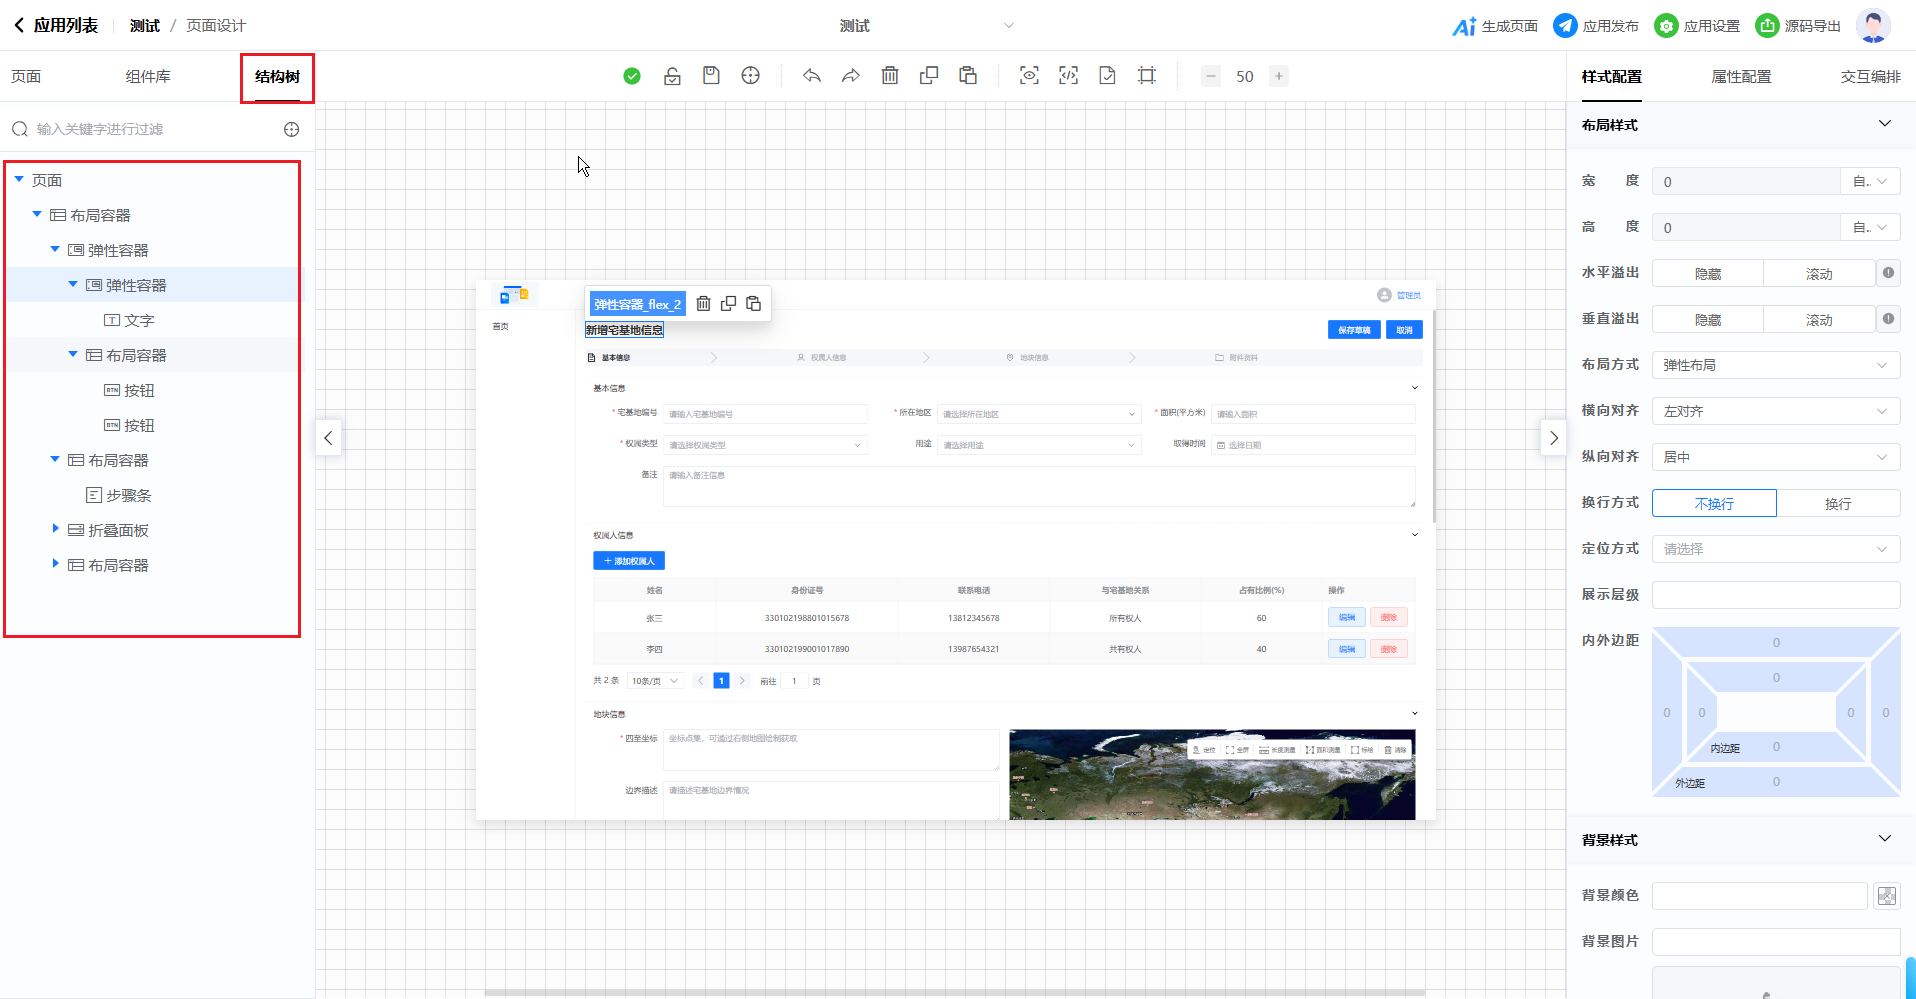Click the locate icon beside filter box

pos(292,129)
